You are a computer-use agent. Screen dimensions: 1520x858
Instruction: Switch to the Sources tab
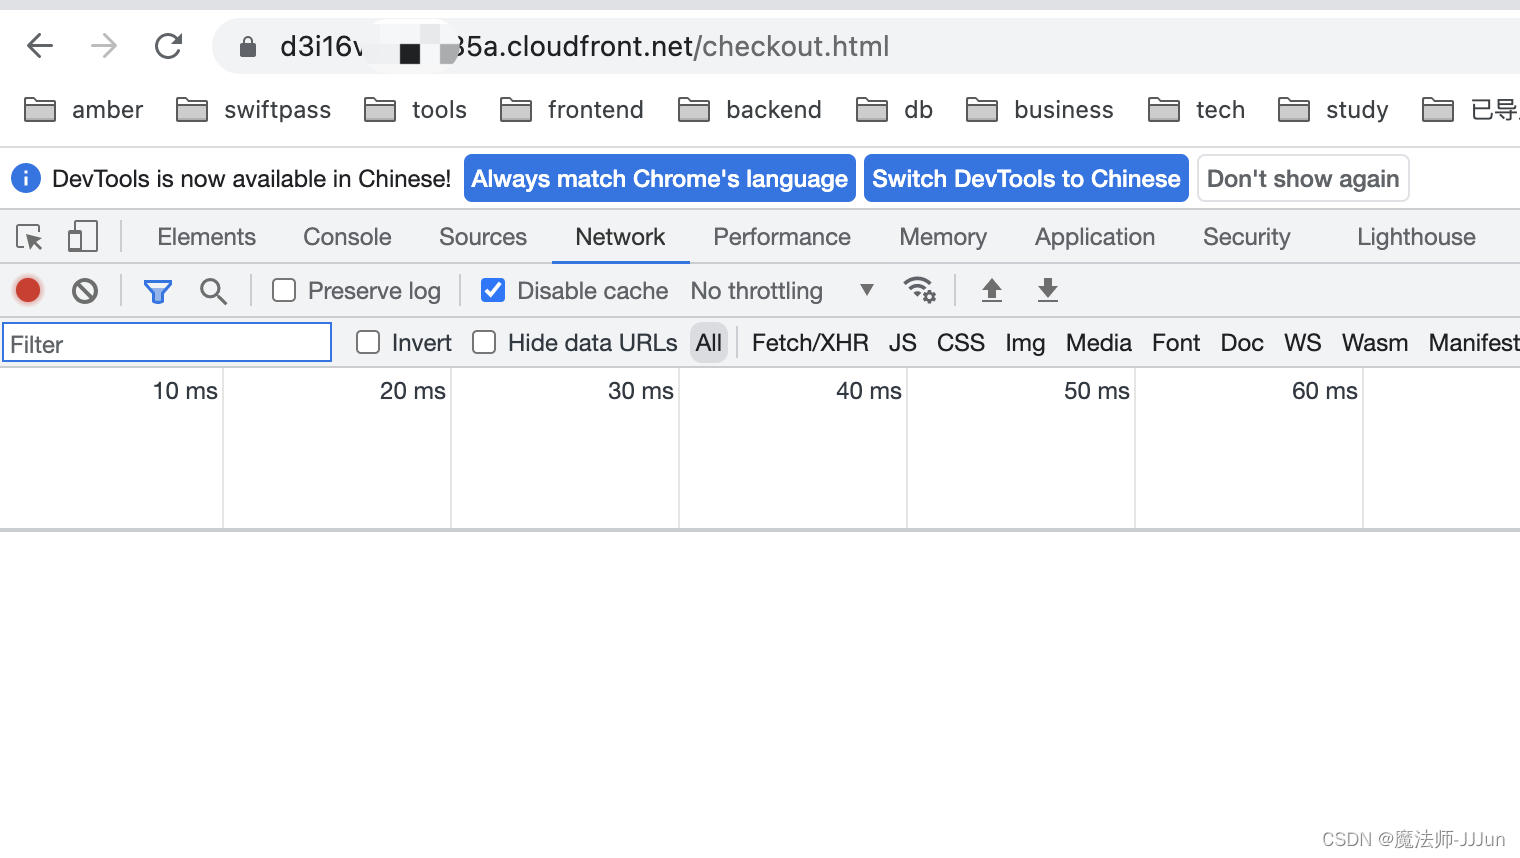point(483,237)
